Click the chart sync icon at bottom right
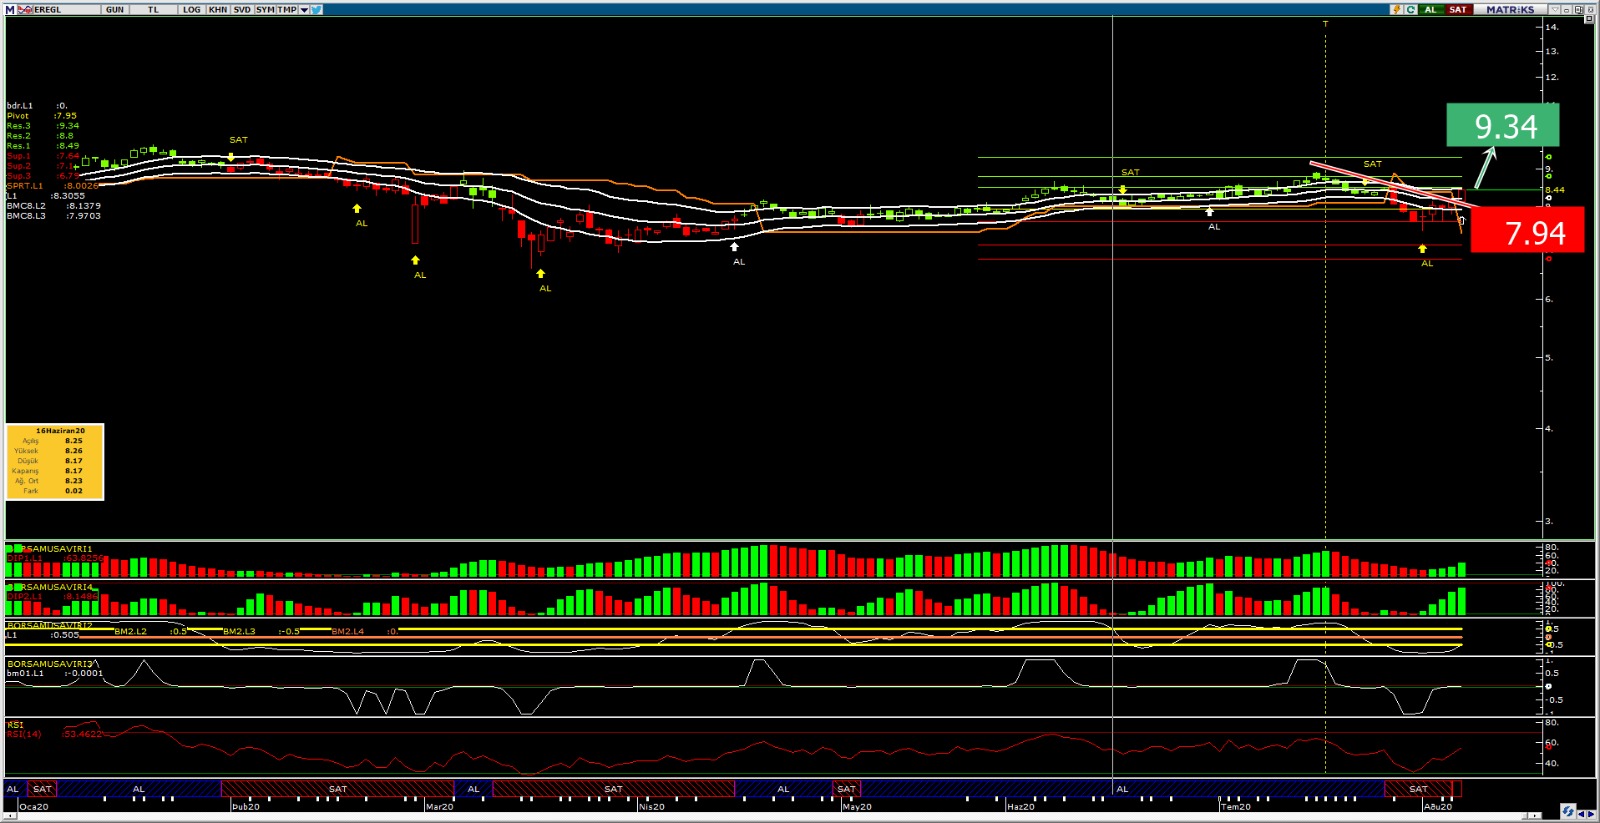 (1567, 811)
